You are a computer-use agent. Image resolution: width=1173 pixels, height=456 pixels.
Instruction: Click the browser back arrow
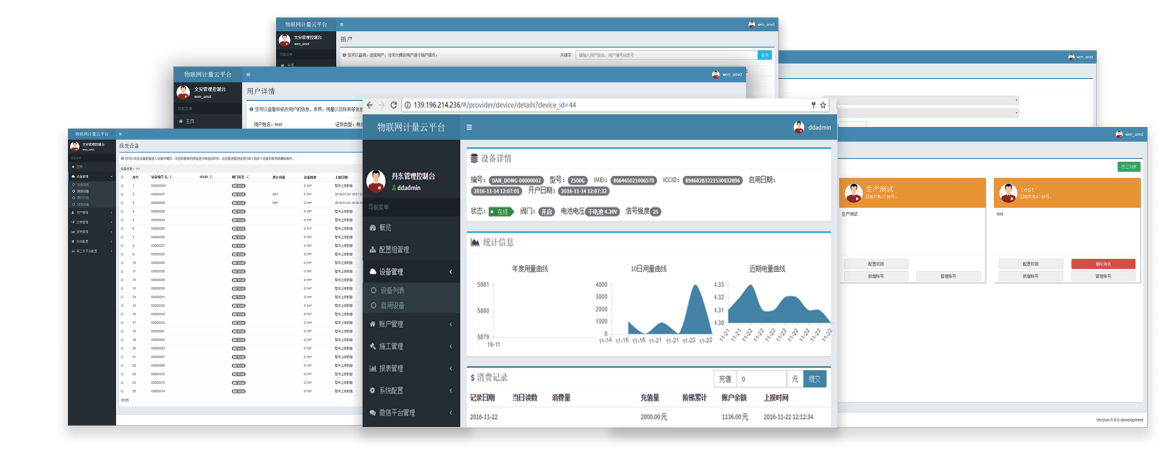(369, 104)
